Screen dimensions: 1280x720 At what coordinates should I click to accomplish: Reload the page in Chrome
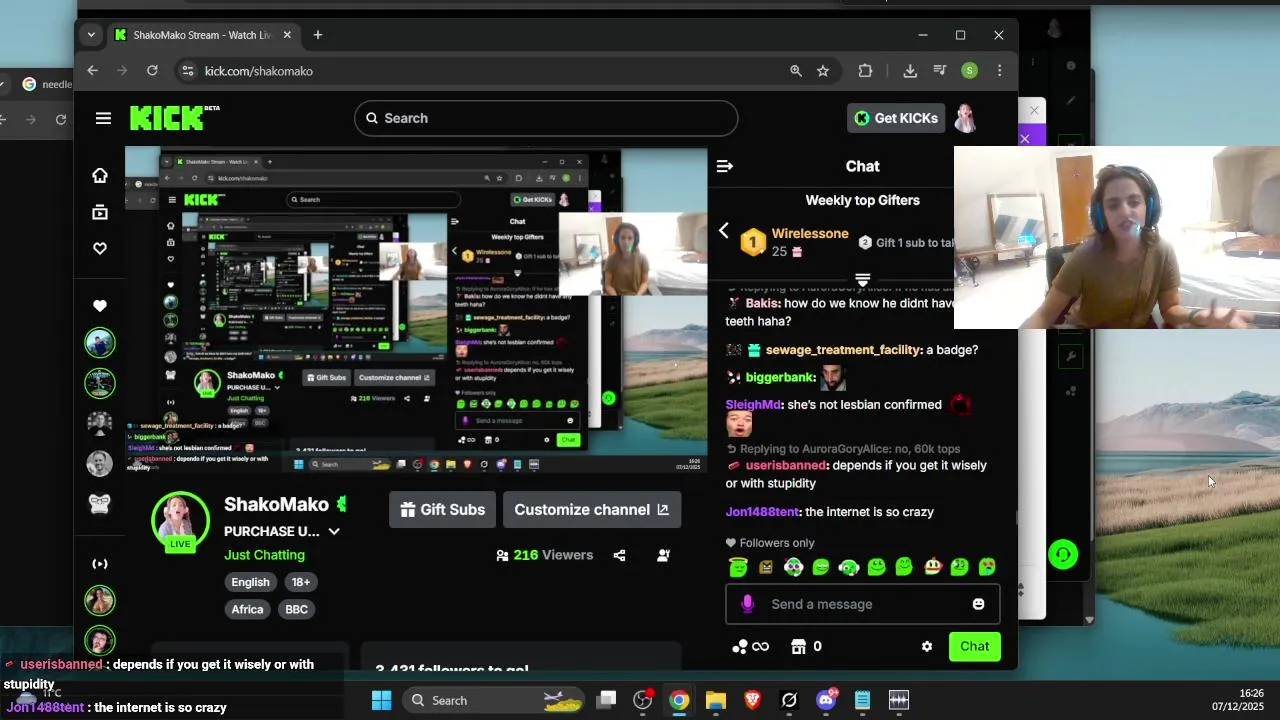152,71
